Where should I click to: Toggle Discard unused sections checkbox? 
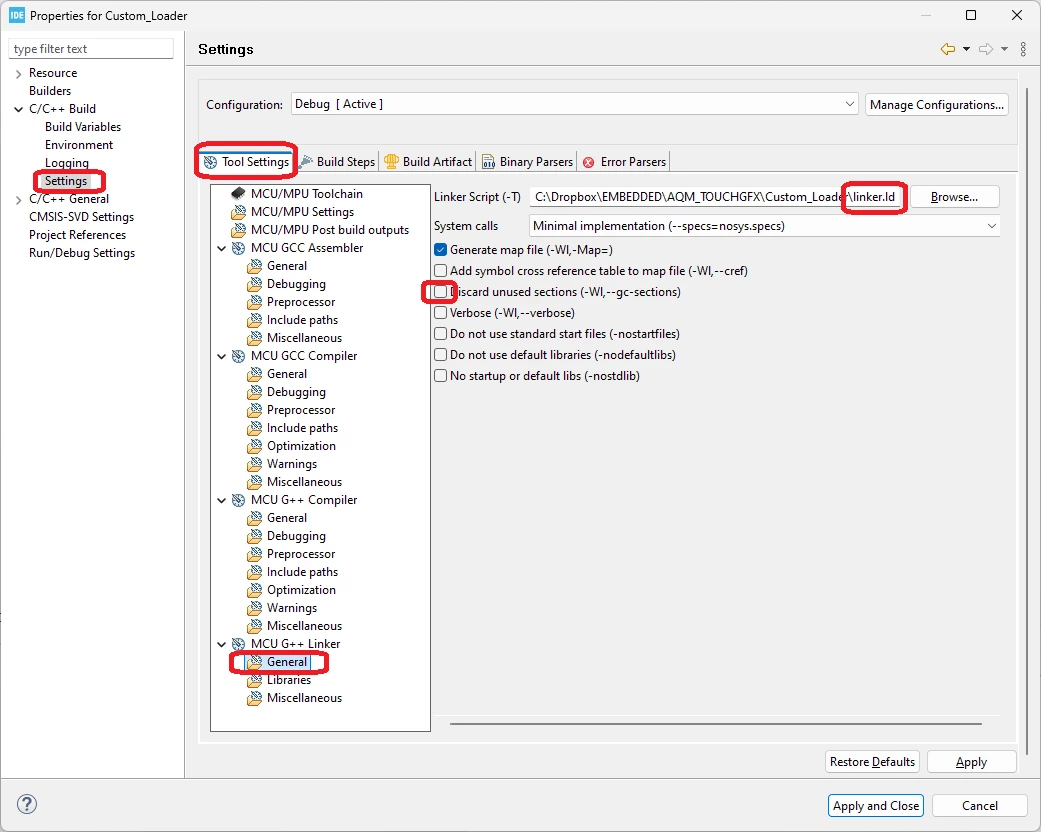point(440,291)
